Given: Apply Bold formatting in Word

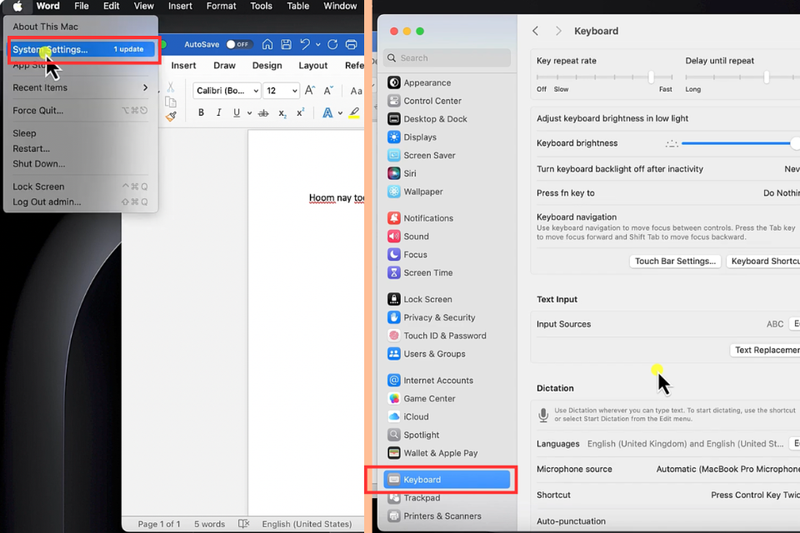Looking at the screenshot, I should [x=201, y=113].
